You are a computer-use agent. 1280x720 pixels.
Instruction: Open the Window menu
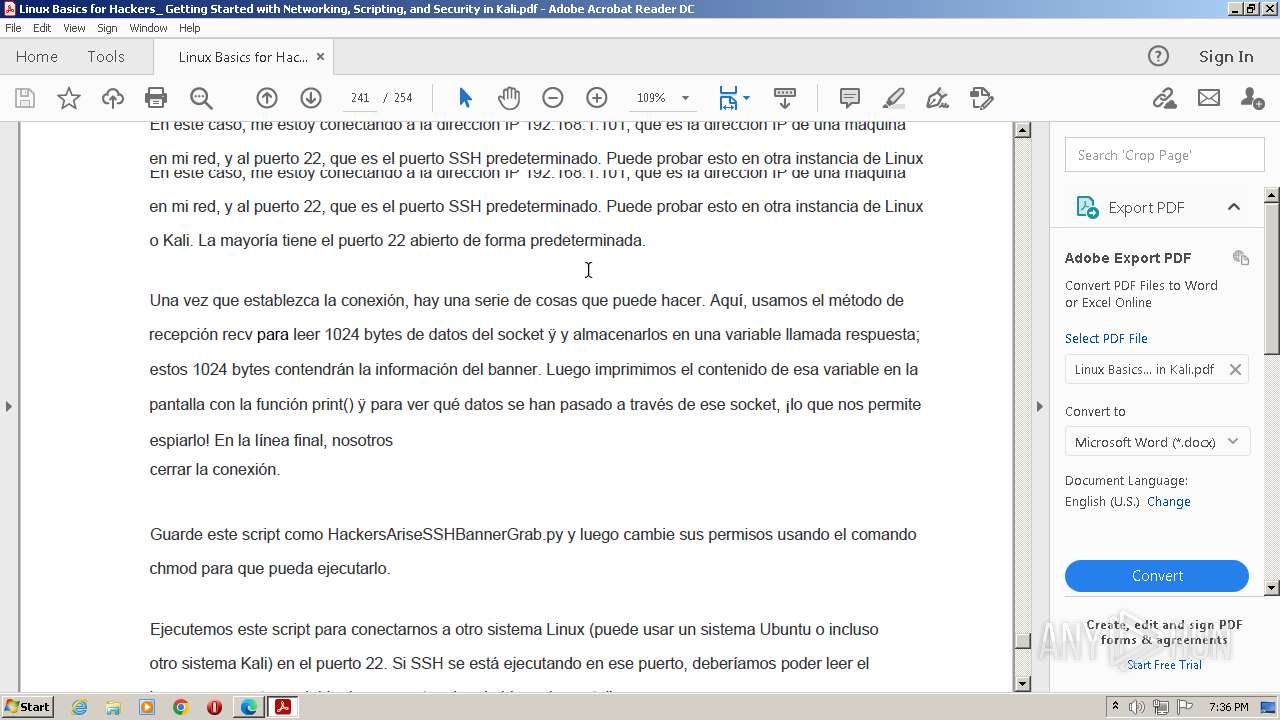pyautogui.click(x=148, y=28)
